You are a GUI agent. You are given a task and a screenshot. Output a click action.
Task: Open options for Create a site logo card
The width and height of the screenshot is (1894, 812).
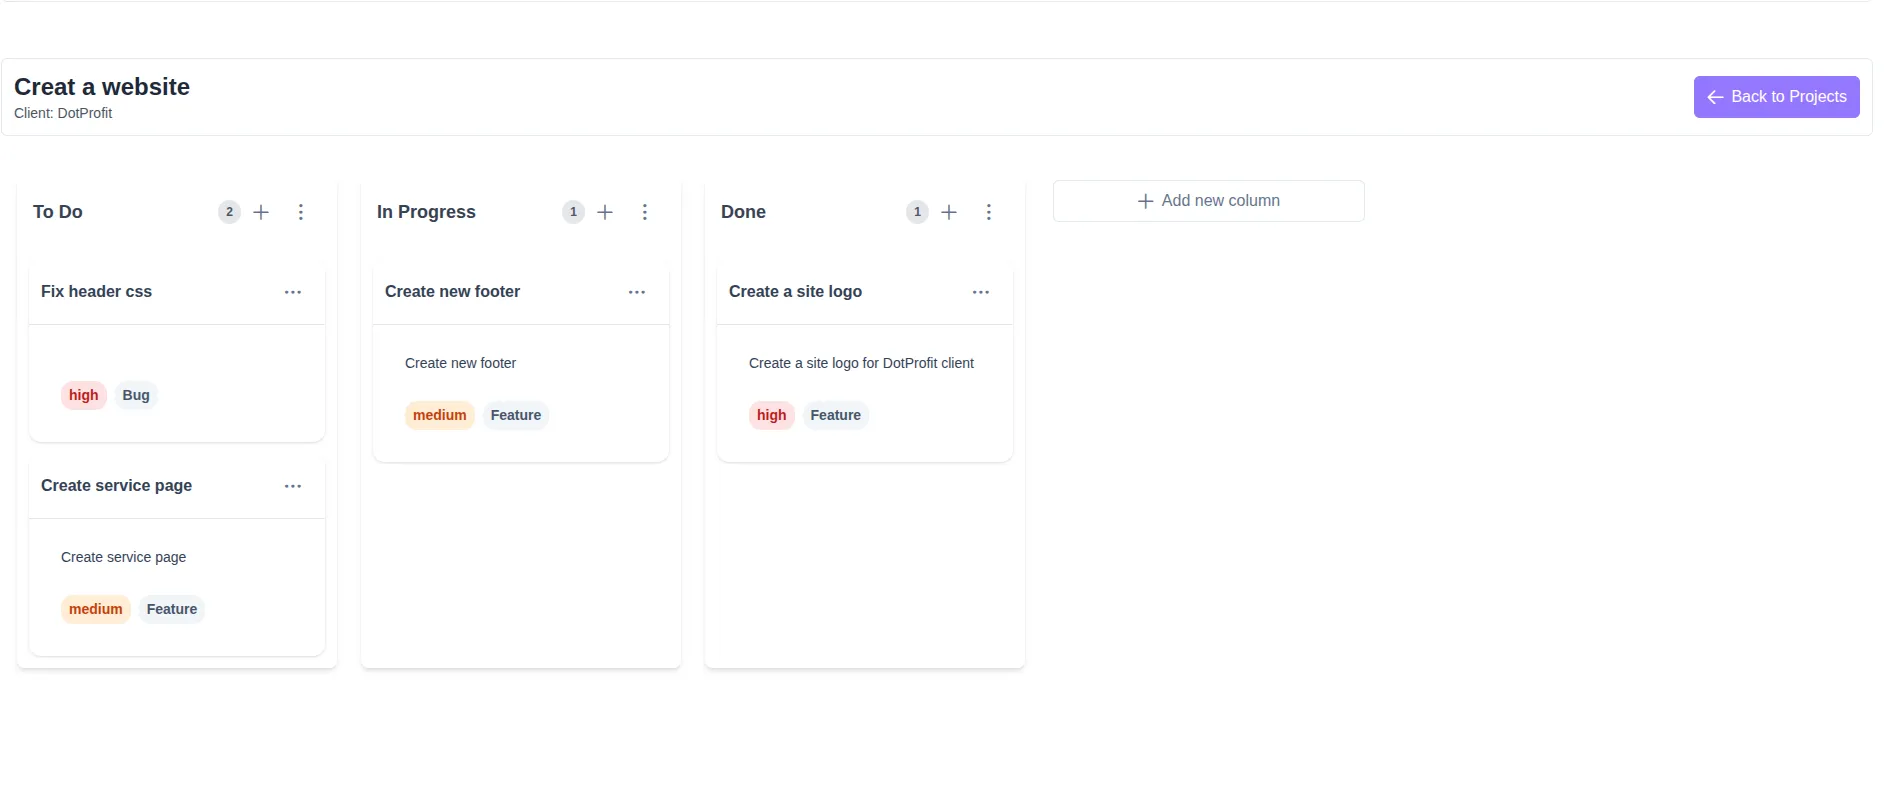[x=981, y=292]
